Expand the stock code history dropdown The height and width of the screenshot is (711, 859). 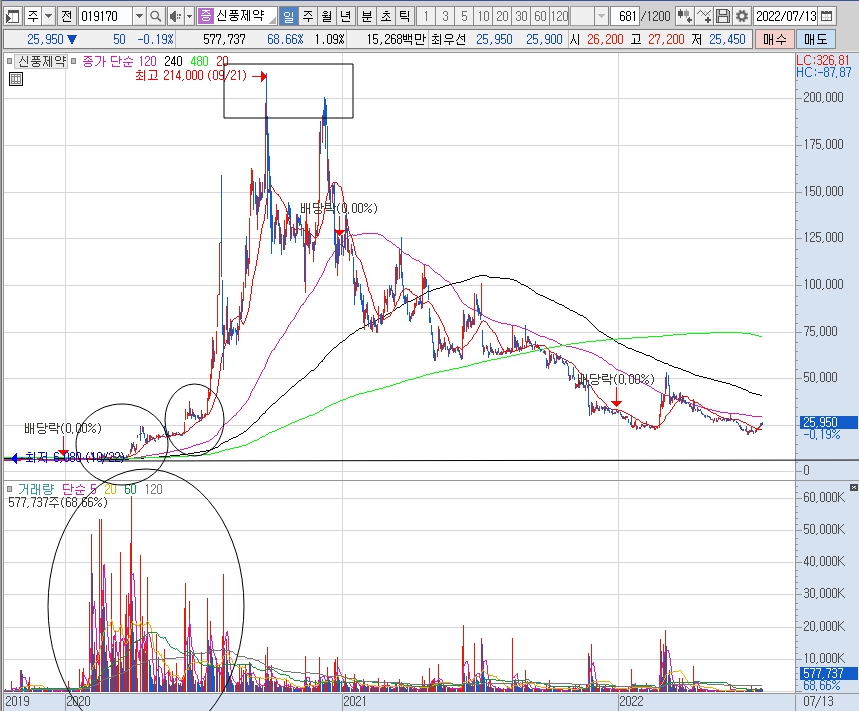pyautogui.click(x=139, y=16)
